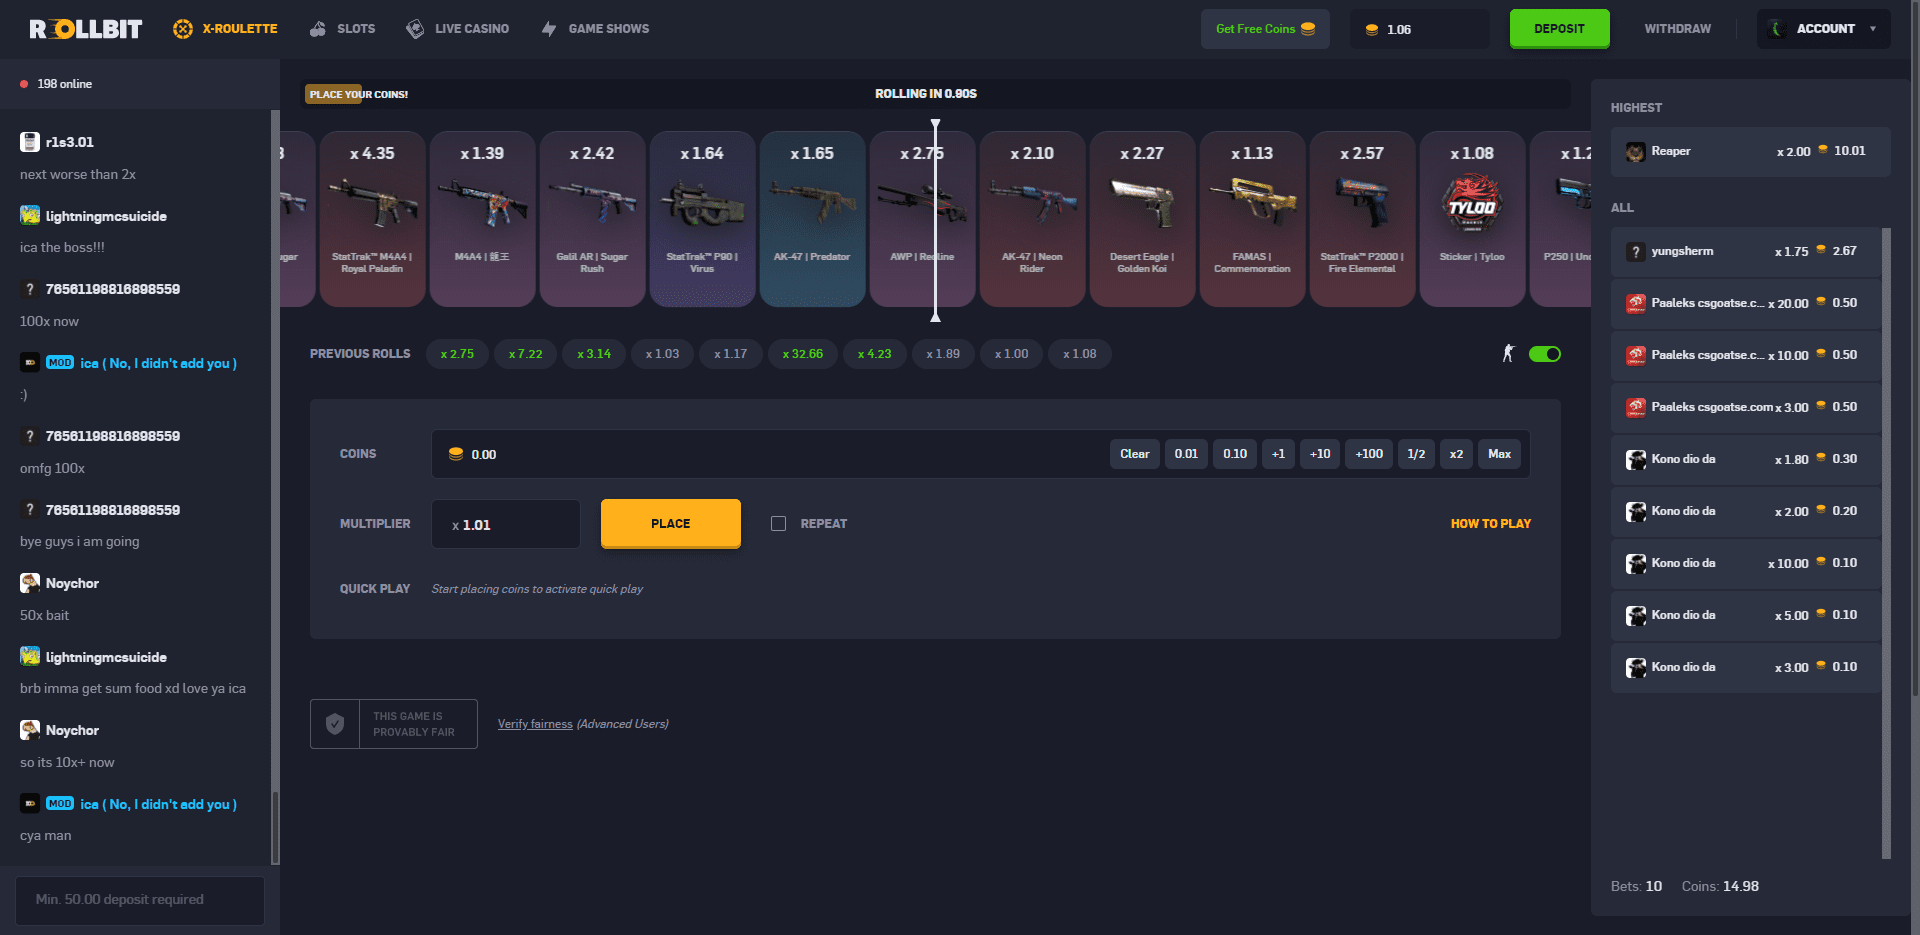Click the Rollbit logo

coord(86,29)
